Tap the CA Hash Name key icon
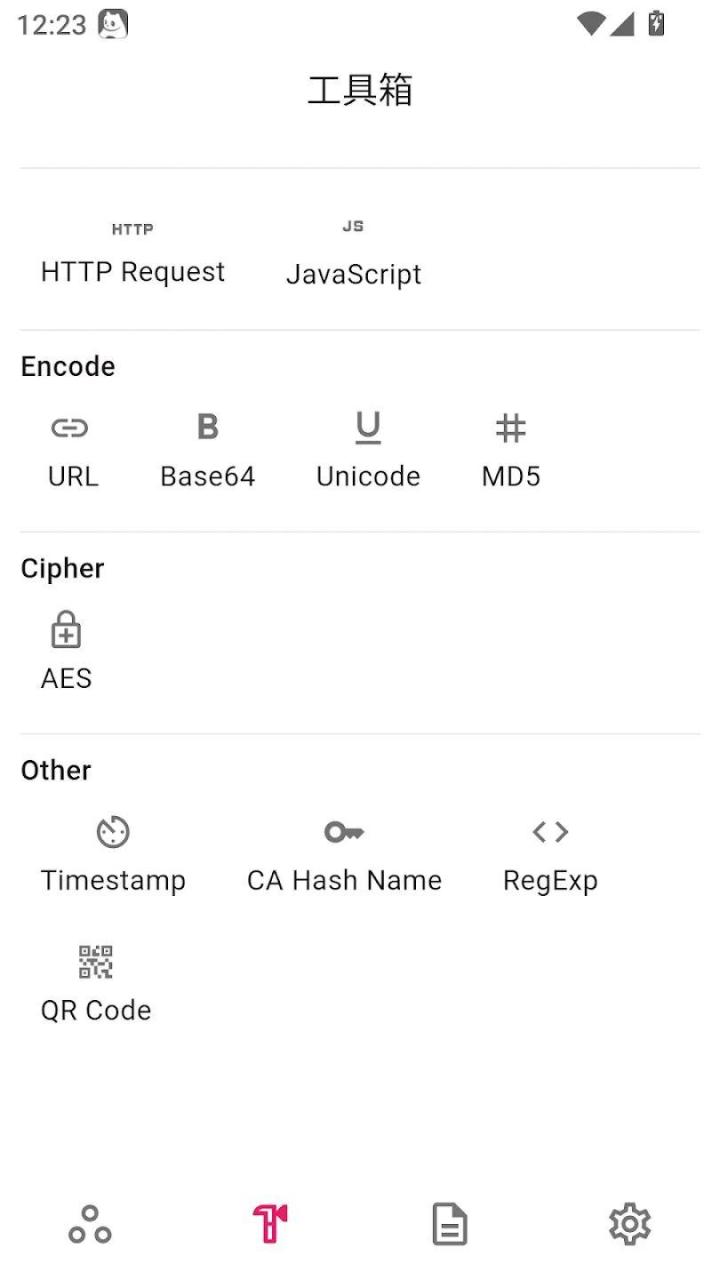Image resolution: width=720 pixels, height=1280 pixels. [x=344, y=832]
